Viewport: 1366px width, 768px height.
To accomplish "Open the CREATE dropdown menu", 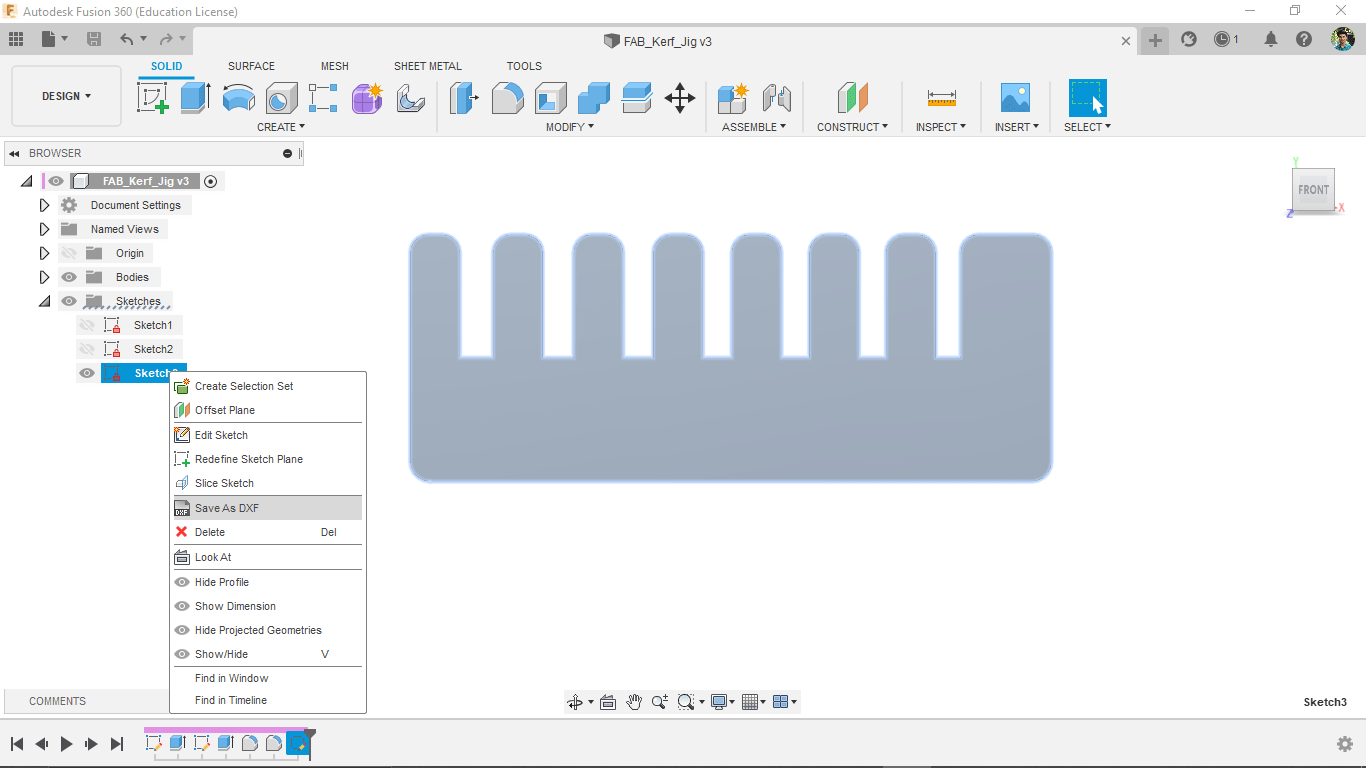I will tap(281, 127).
